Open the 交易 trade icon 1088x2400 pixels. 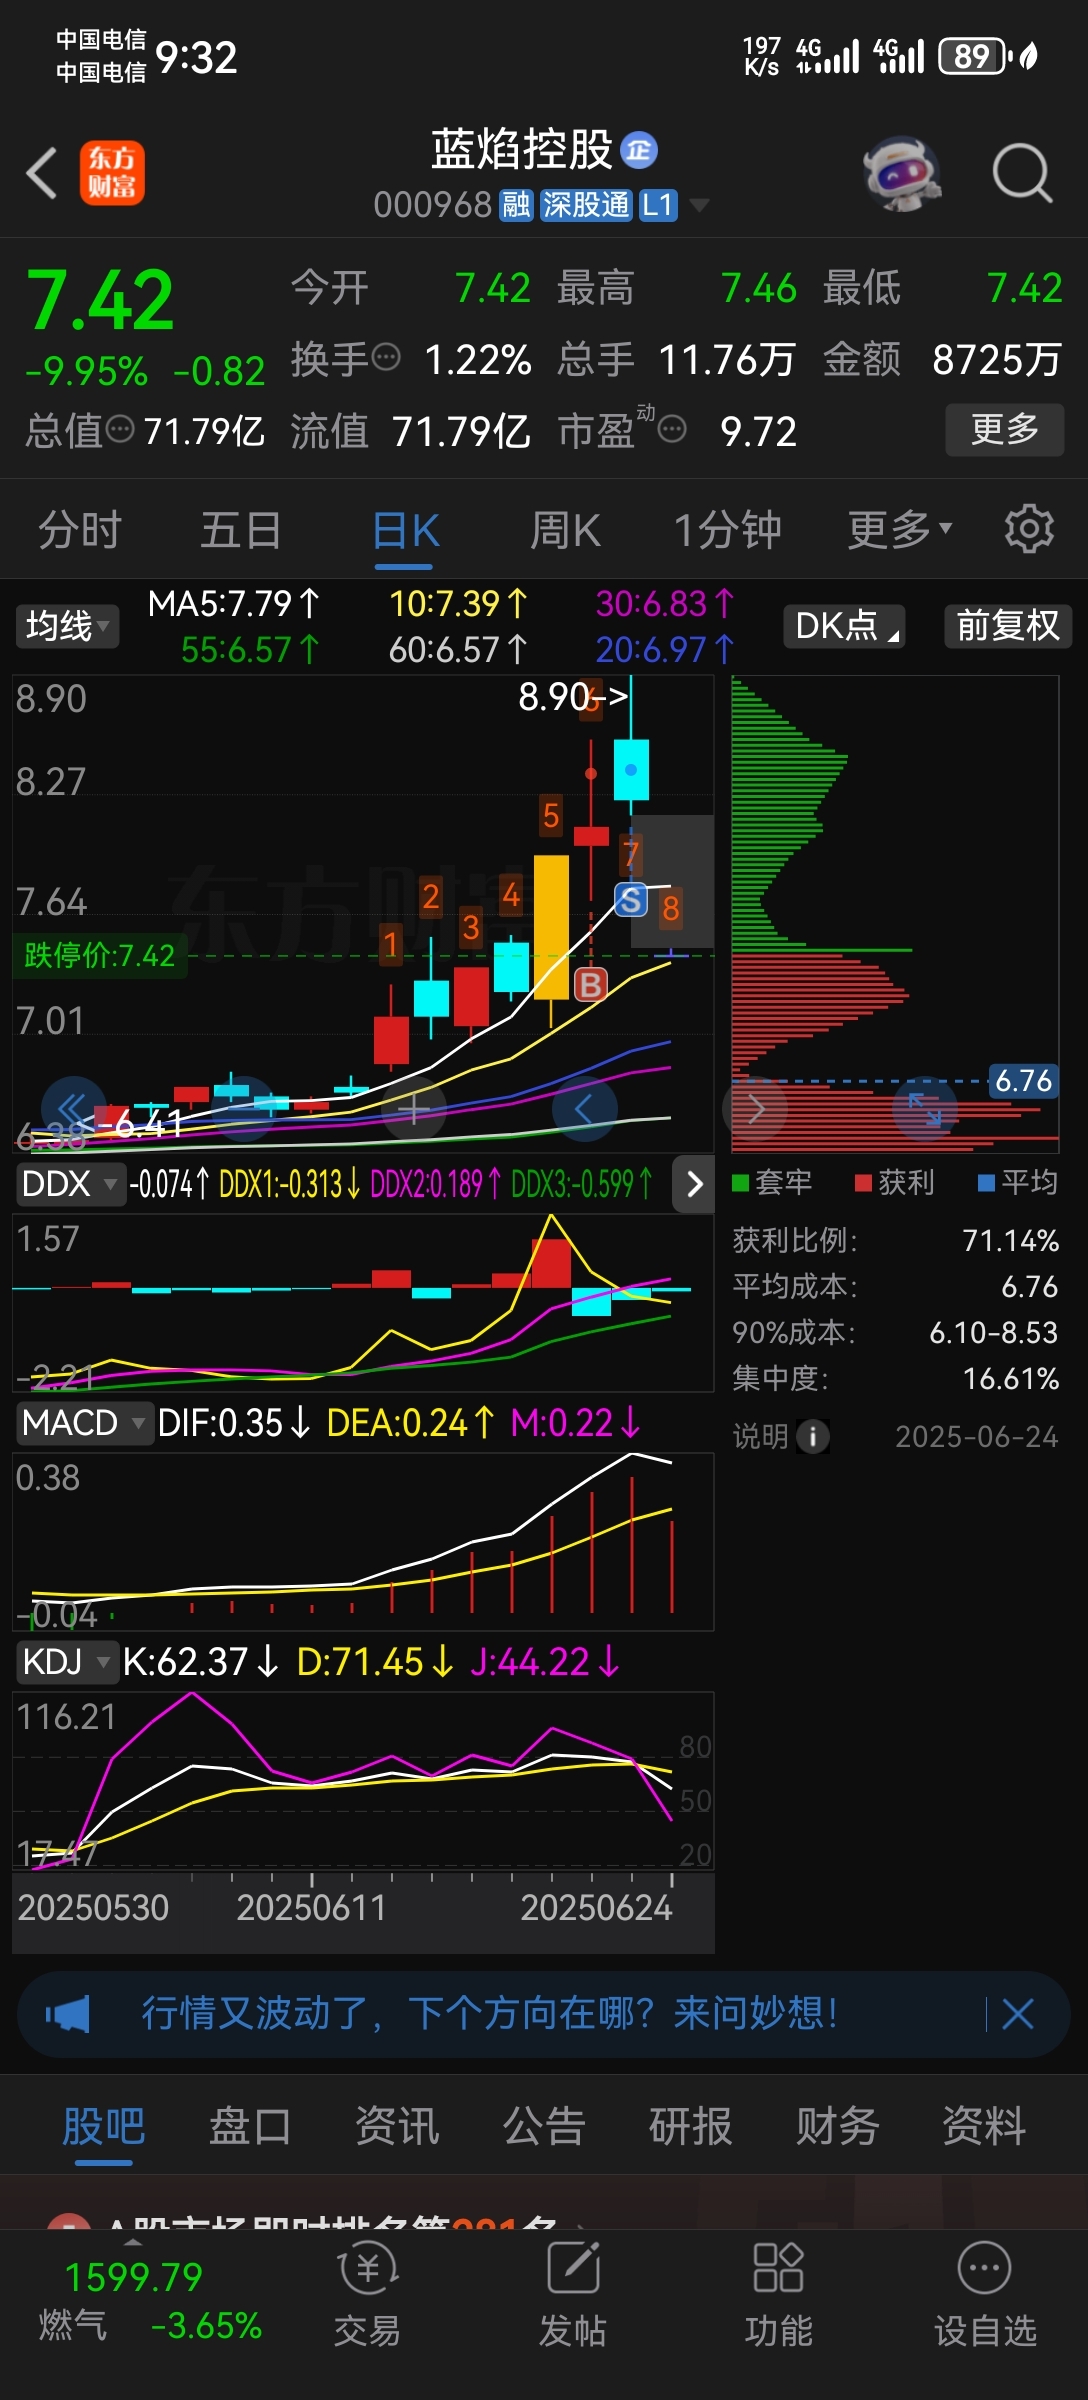[x=367, y=2295]
